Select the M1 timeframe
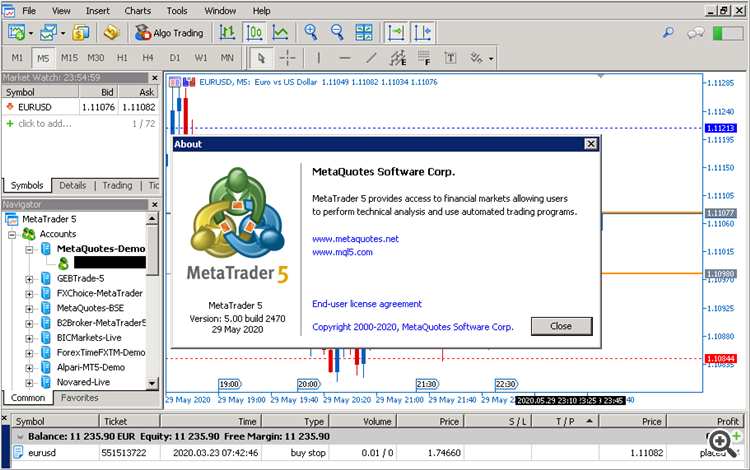Viewport: 750px width, 470px height. coord(17,58)
